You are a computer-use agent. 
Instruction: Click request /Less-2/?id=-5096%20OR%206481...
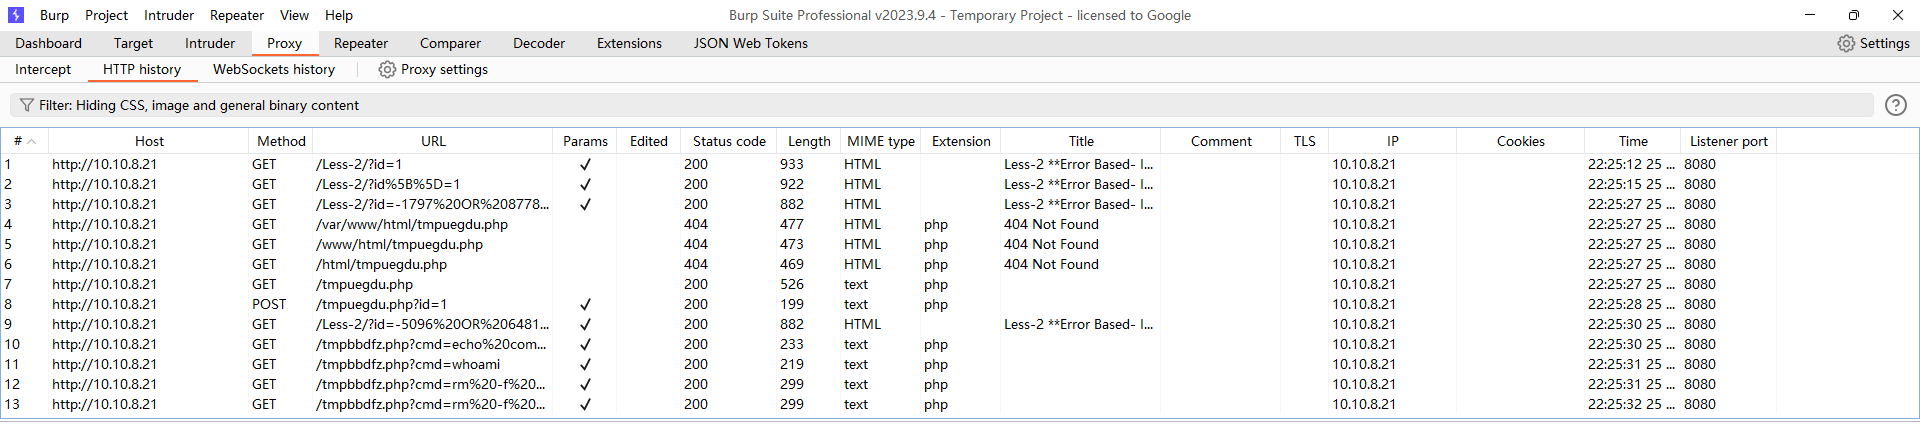[x=433, y=324]
